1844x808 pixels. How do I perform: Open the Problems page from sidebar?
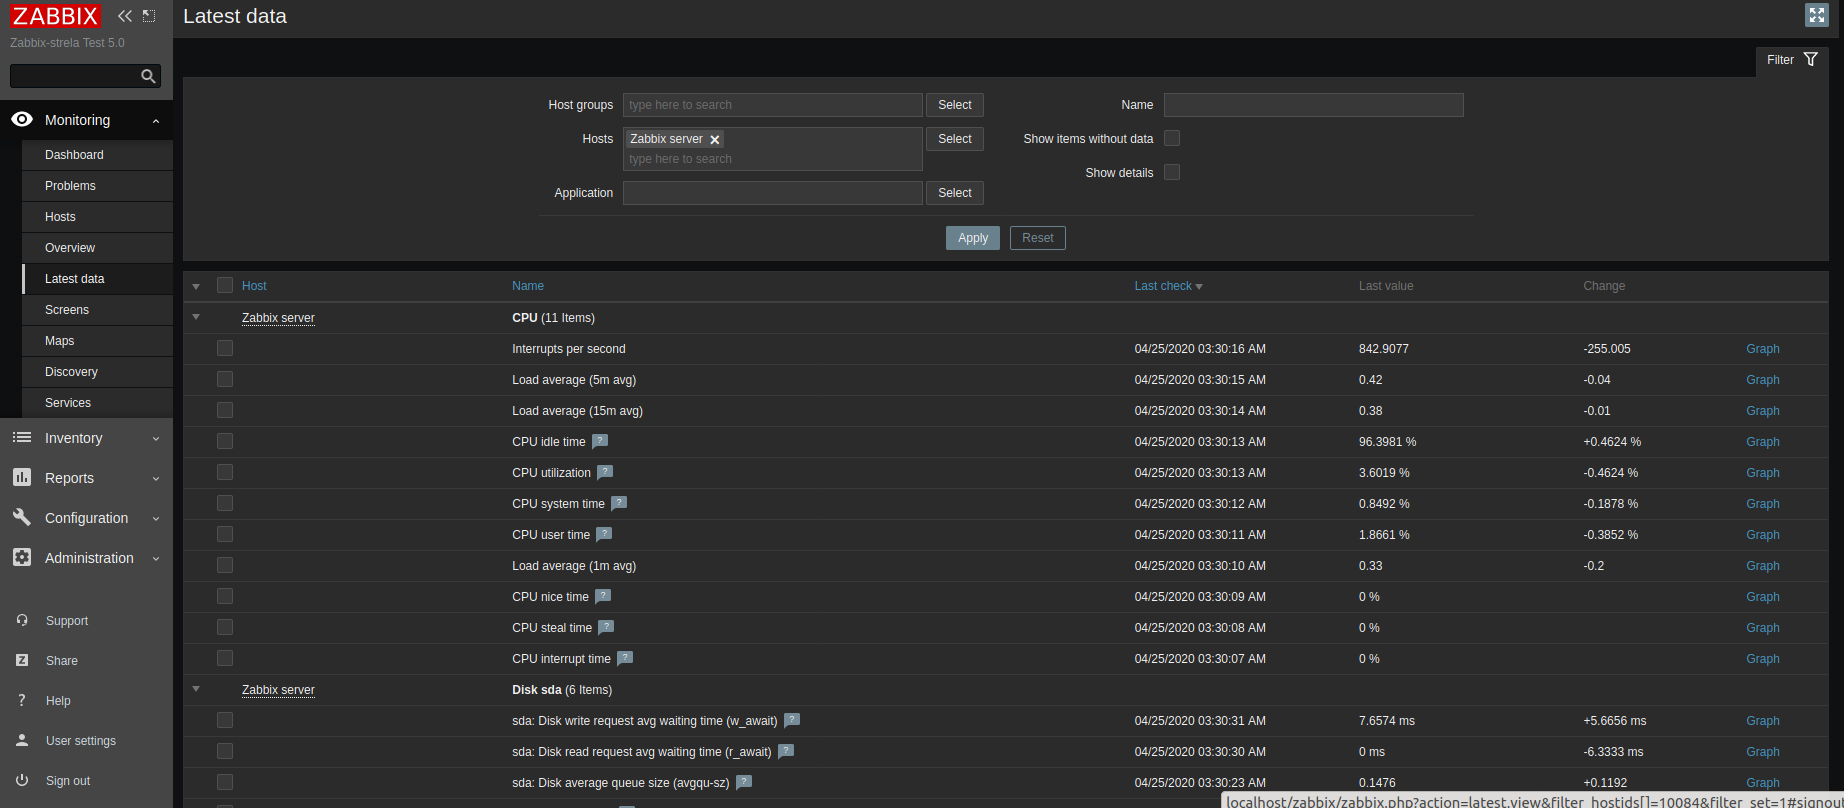click(x=70, y=186)
